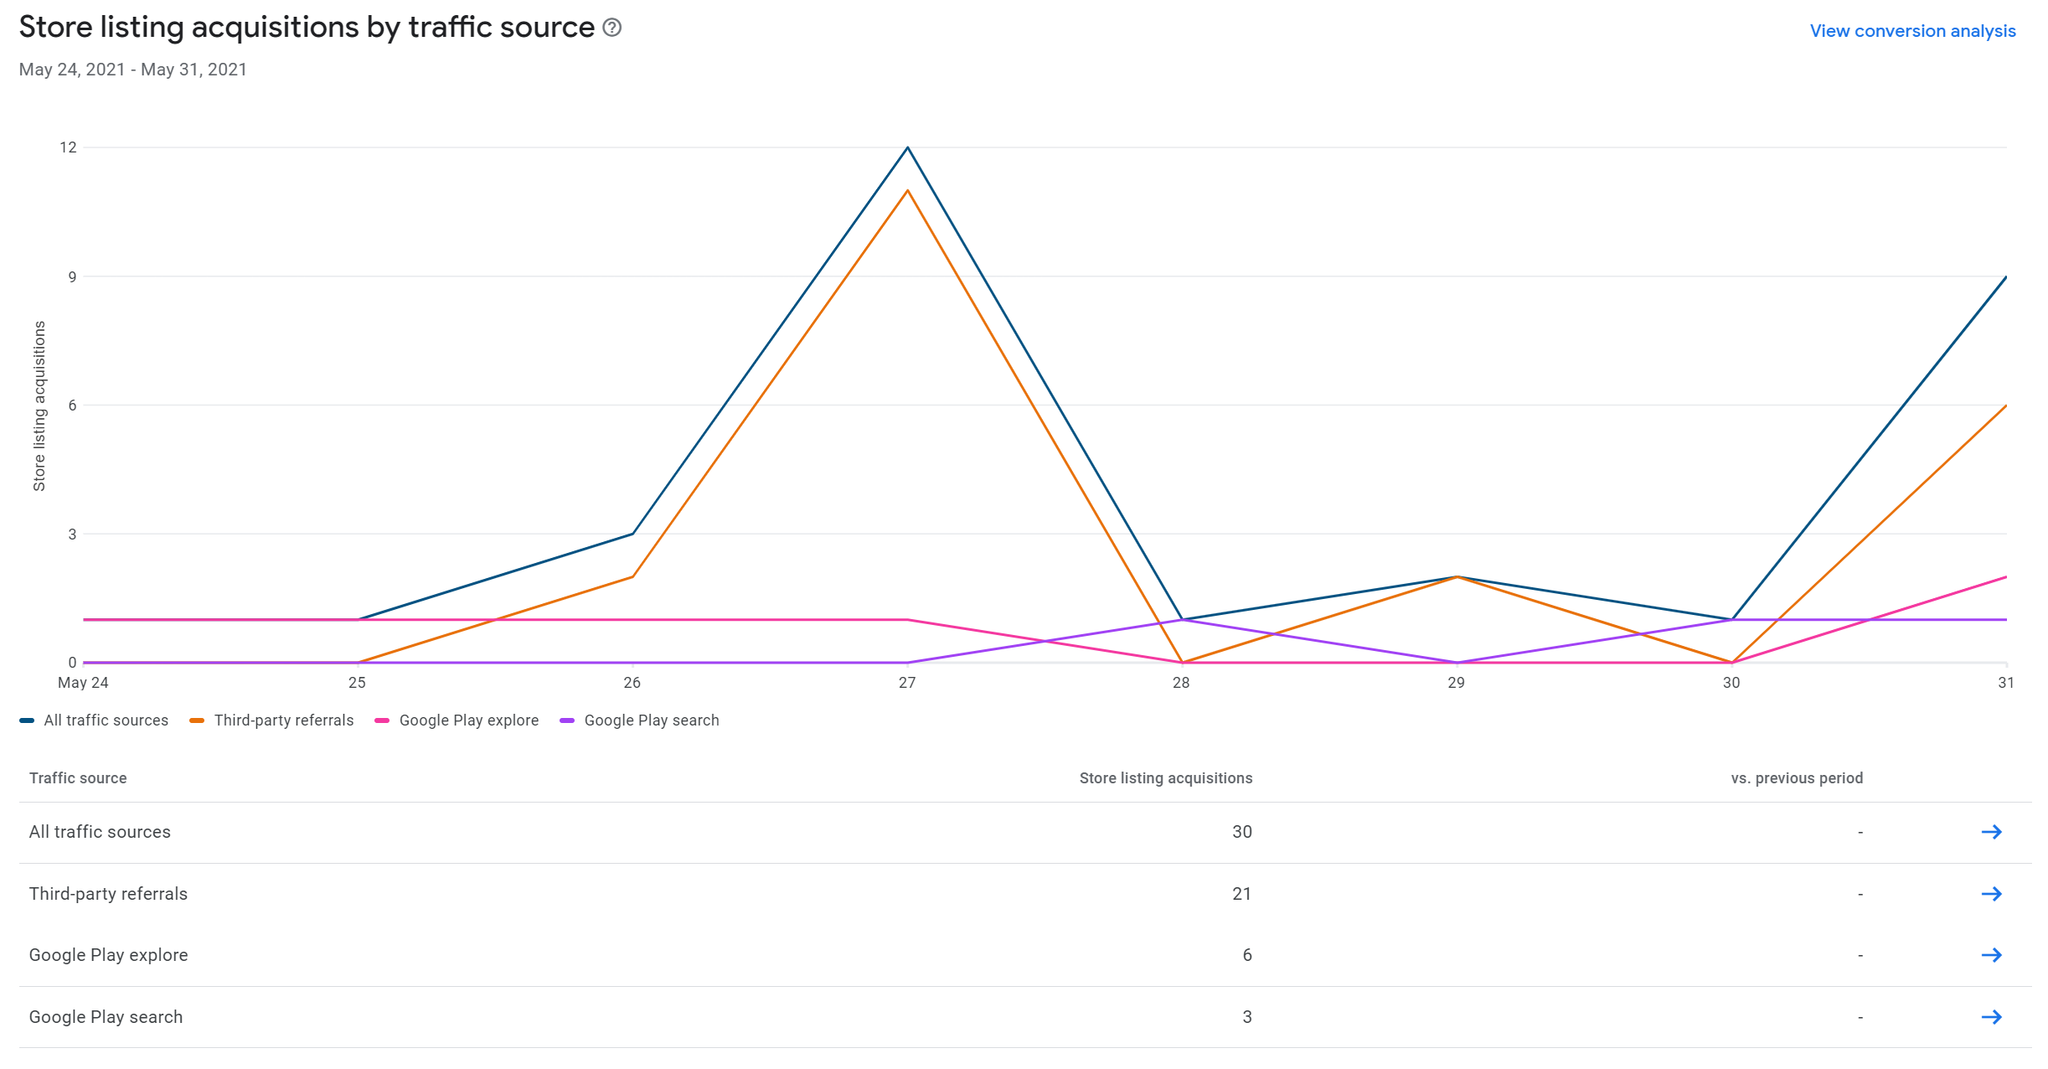Click the x-axis label 29
The image size is (2048, 1069).
click(x=1456, y=683)
